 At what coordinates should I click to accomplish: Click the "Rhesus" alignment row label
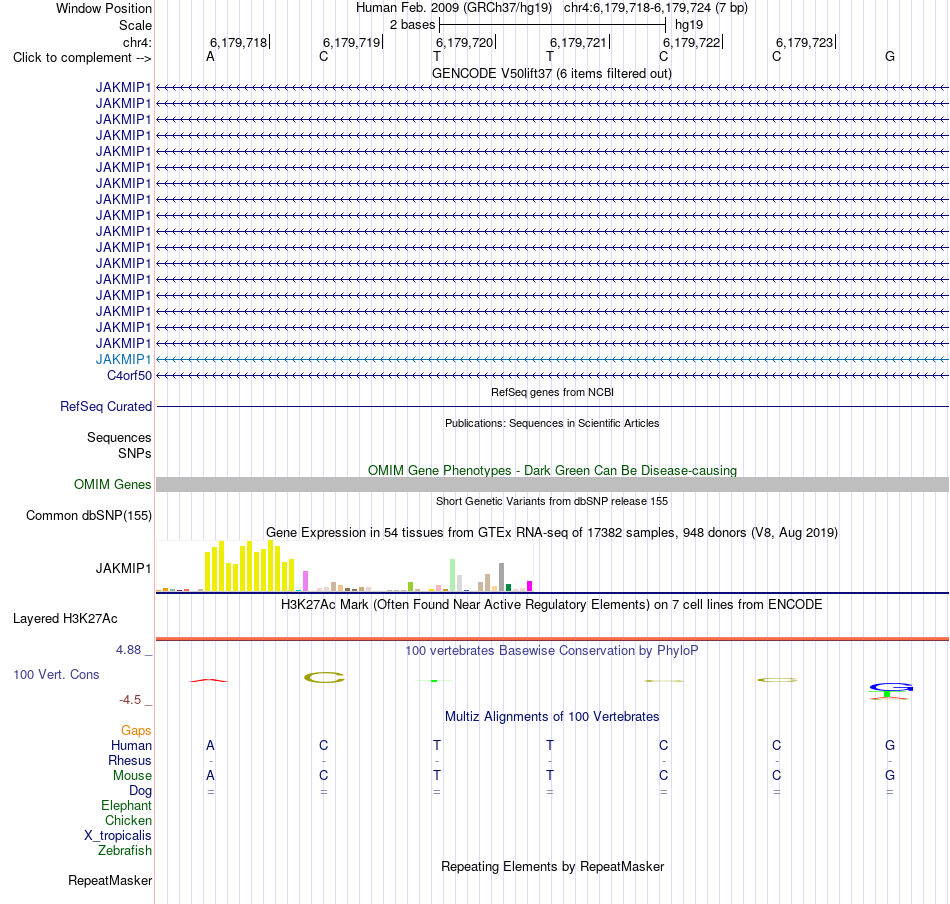[x=130, y=760]
